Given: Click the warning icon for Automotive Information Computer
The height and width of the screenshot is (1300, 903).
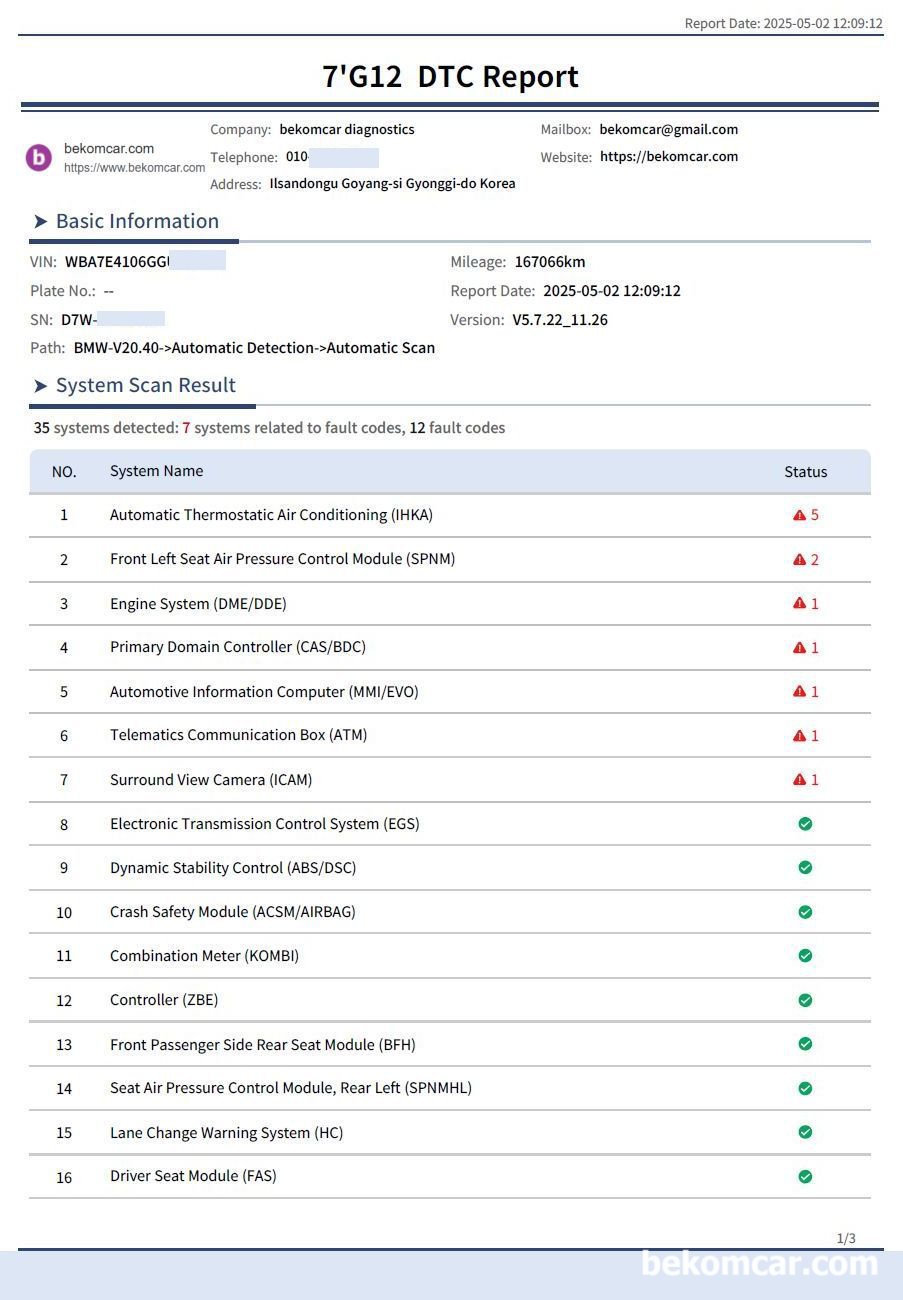Looking at the screenshot, I should [799, 691].
